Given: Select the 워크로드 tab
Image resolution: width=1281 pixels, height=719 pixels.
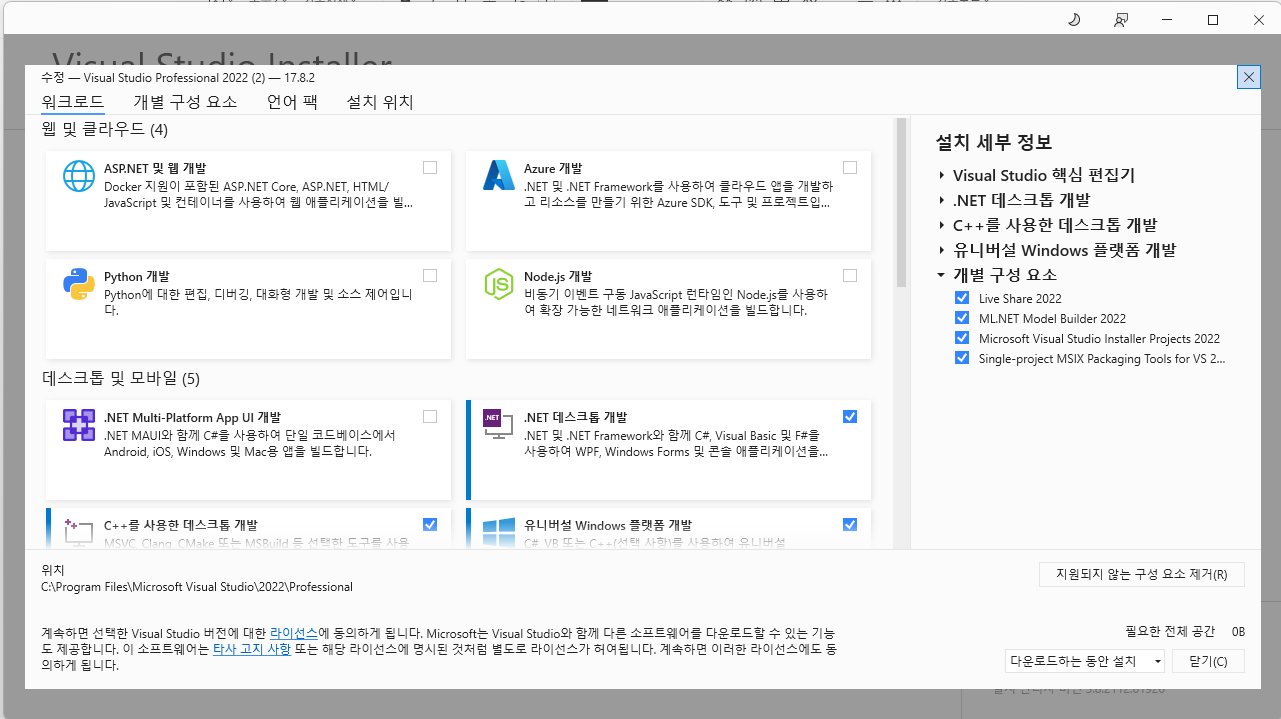Looking at the screenshot, I should point(72,102).
